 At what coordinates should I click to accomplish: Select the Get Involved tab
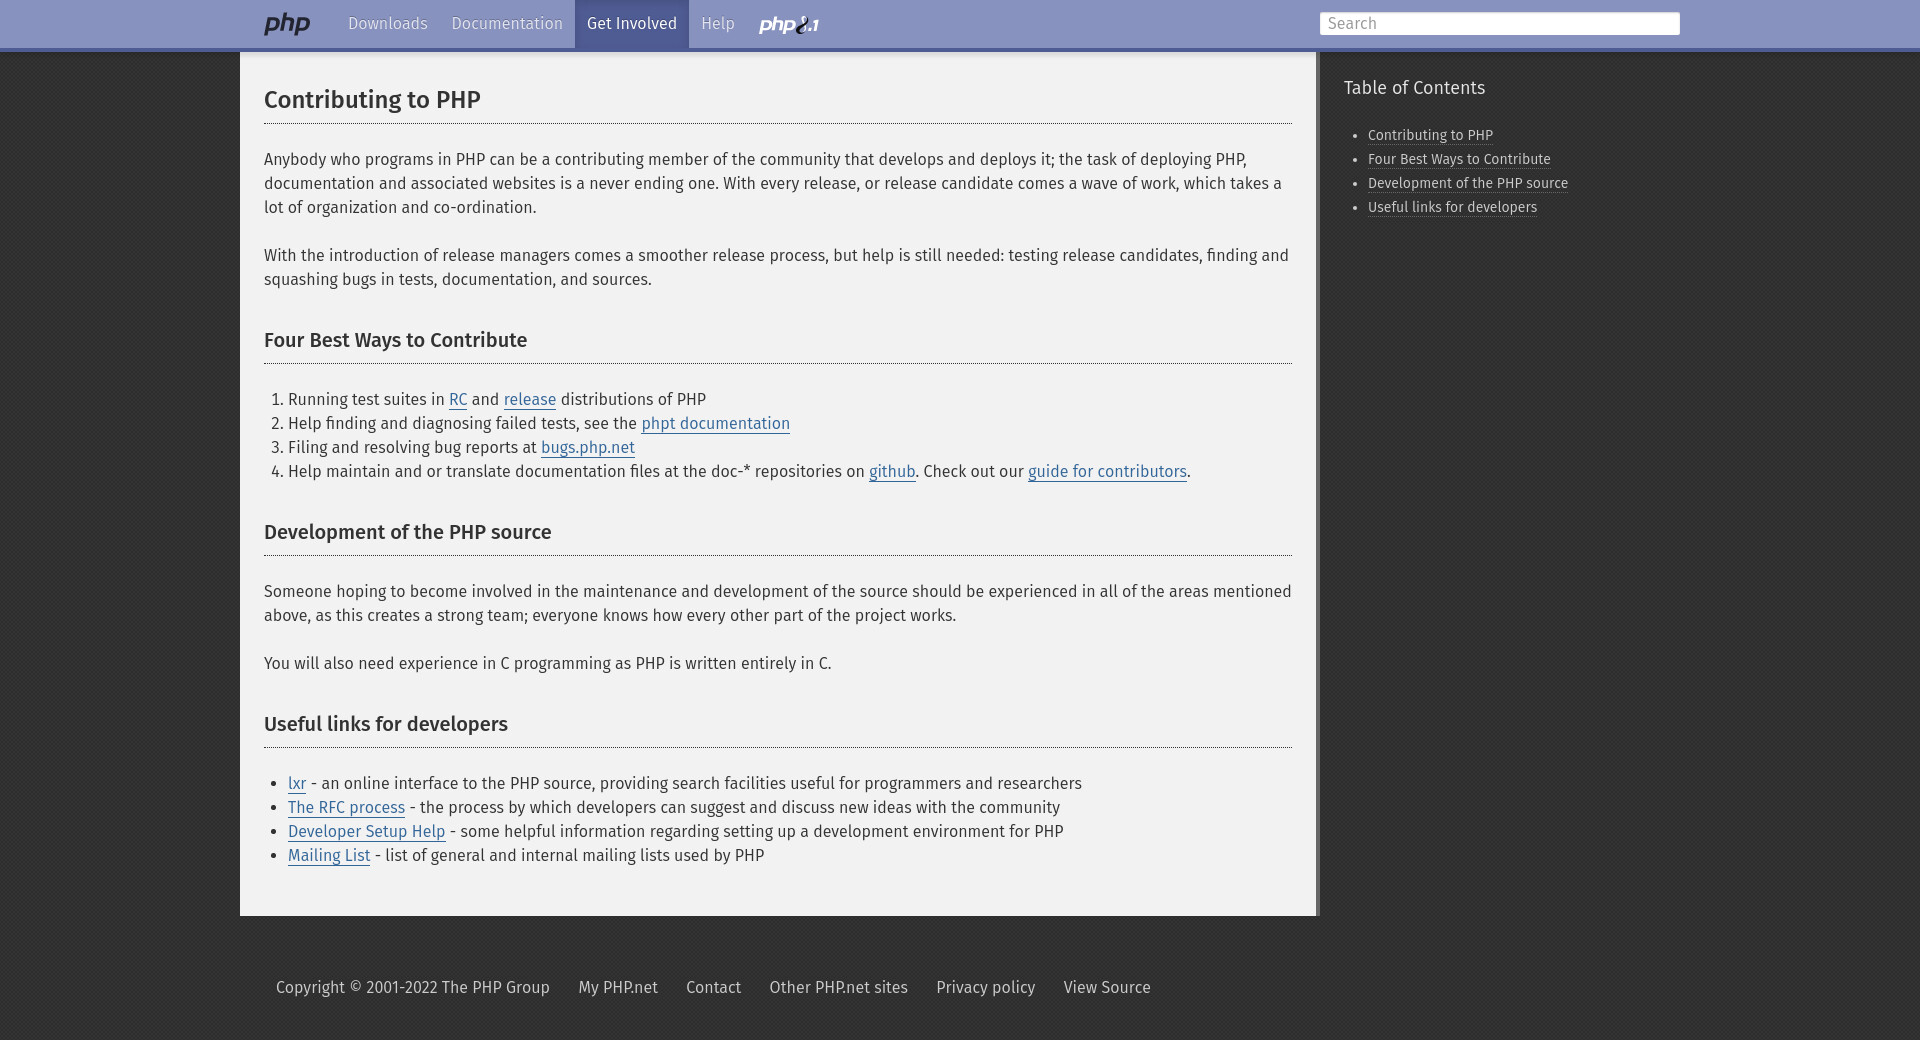[631, 24]
